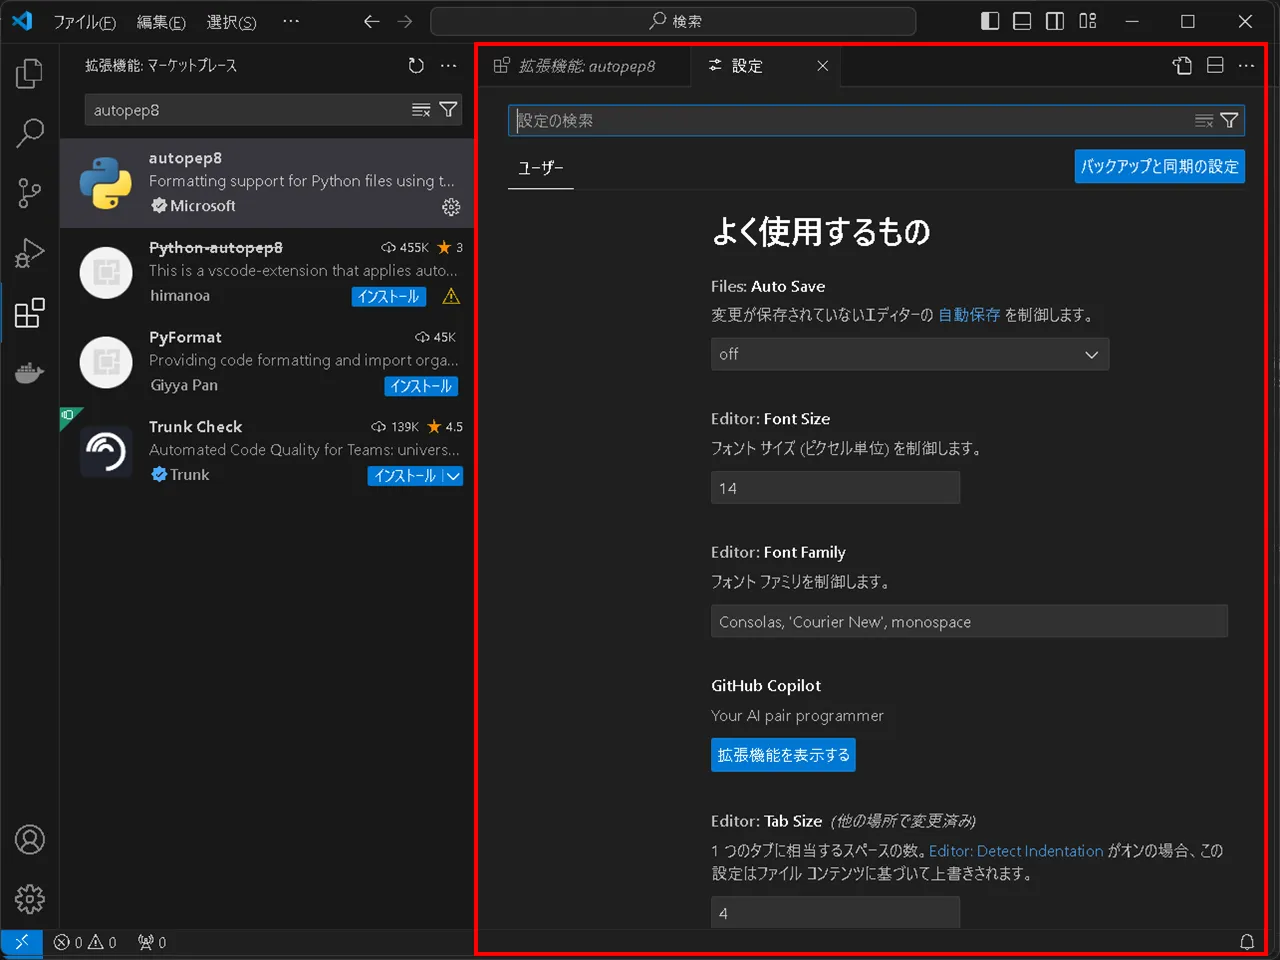The width and height of the screenshot is (1280, 960).
Task: Open 編集(E) menu
Action: click(x=161, y=21)
